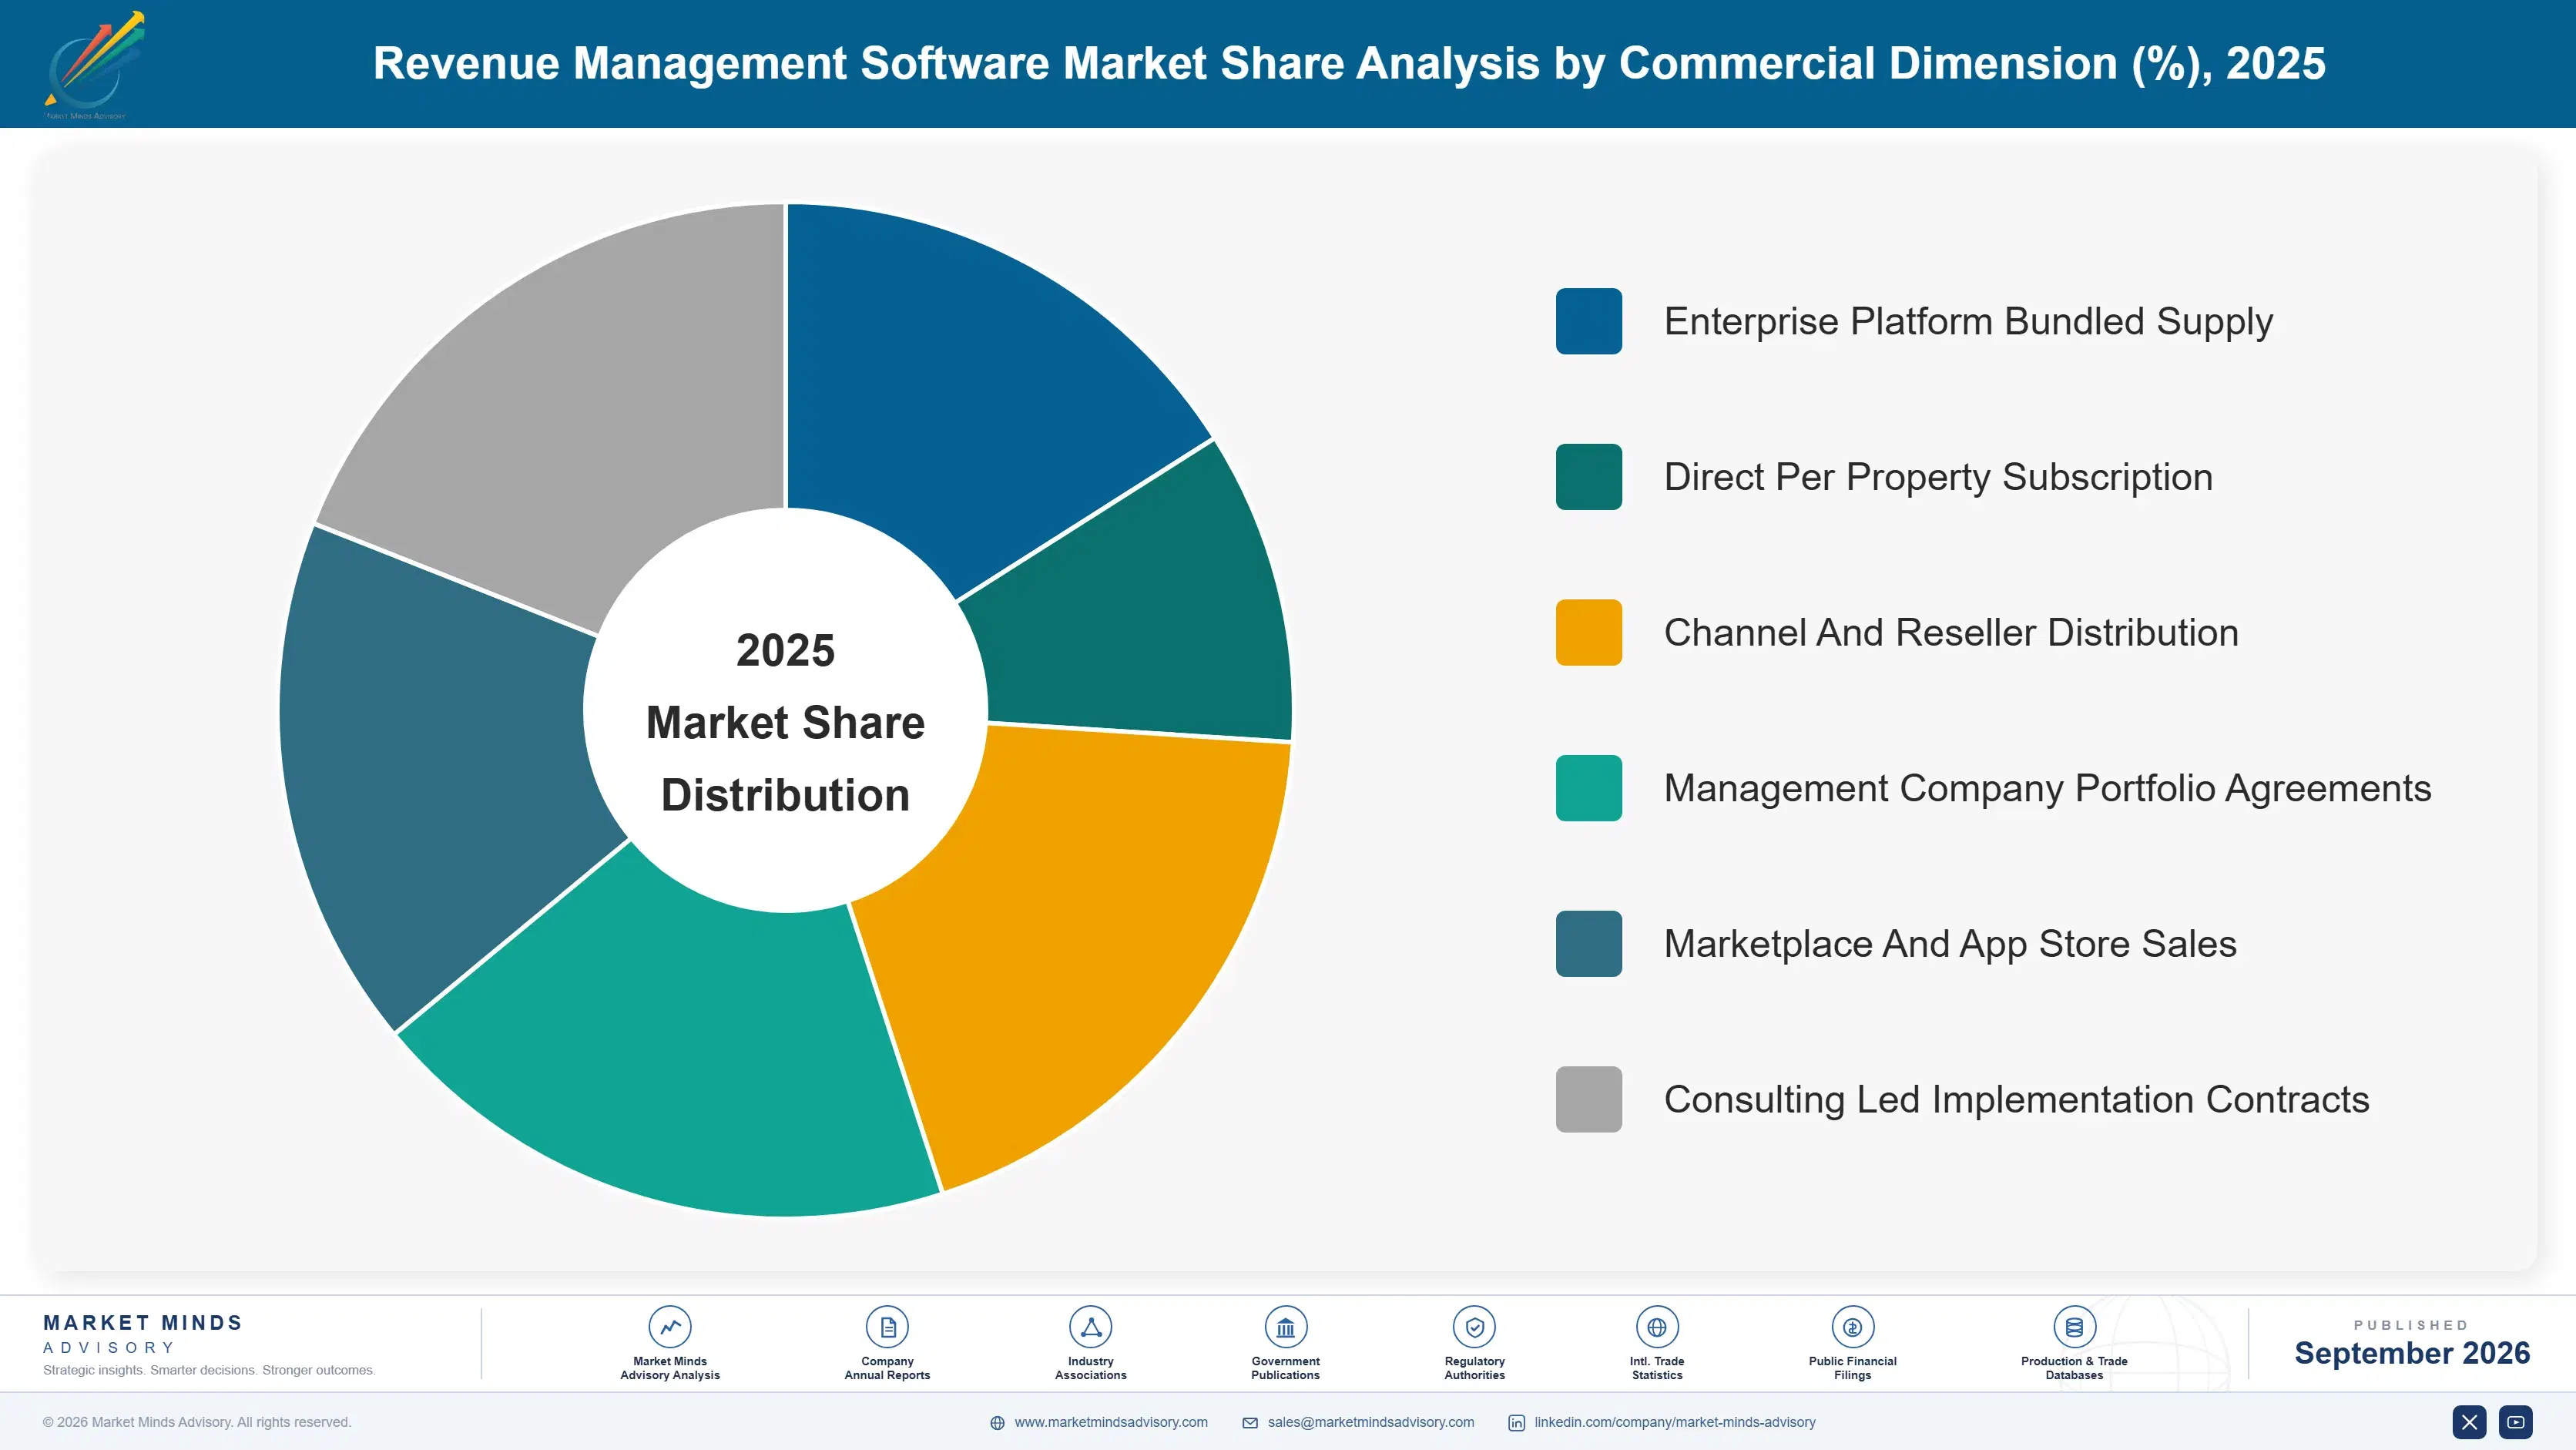Image resolution: width=2576 pixels, height=1450 pixels.
Task: Click the Market Minds Advisory logo
Action: 94,65
